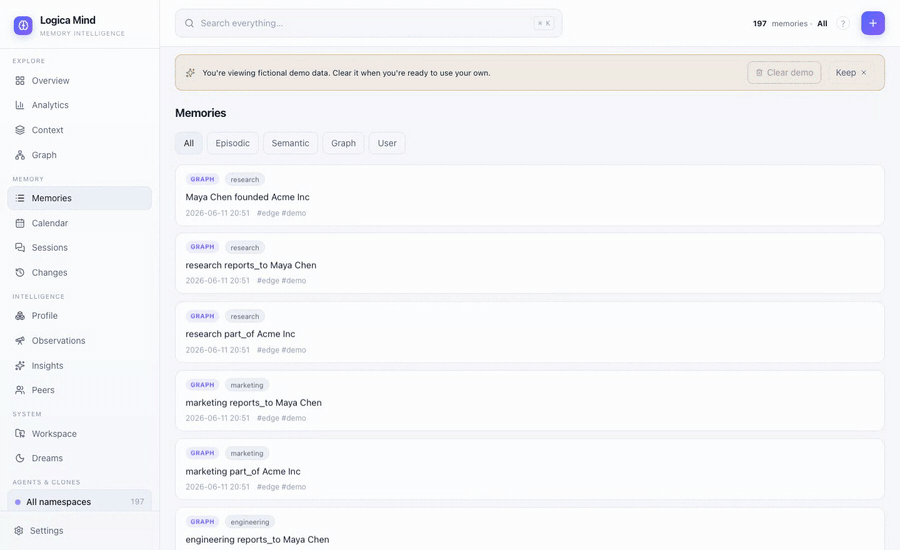Open Changes via its history clock icon
The image size is (900, 550).
[20, 273]
